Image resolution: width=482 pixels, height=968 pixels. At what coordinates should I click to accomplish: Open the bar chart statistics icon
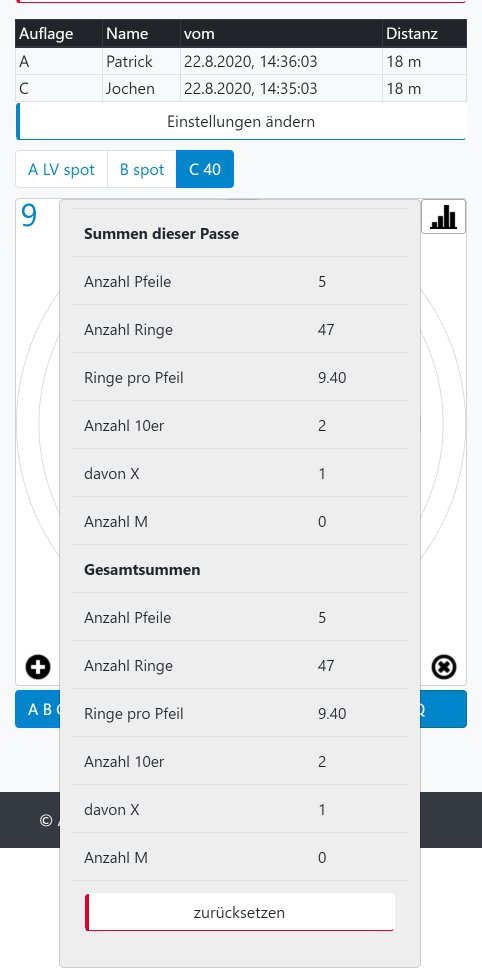click(443, 217)
